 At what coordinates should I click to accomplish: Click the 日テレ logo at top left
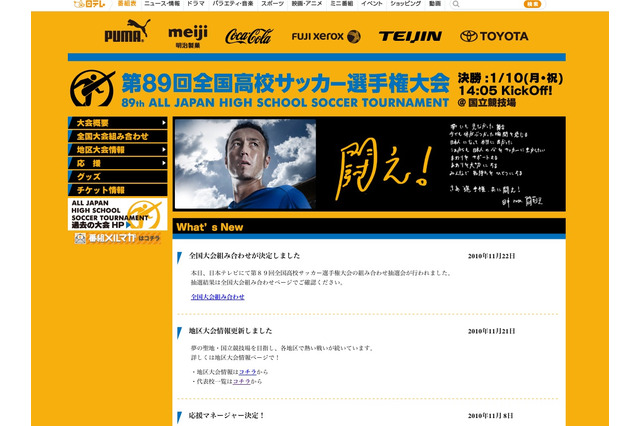point(89,4)
